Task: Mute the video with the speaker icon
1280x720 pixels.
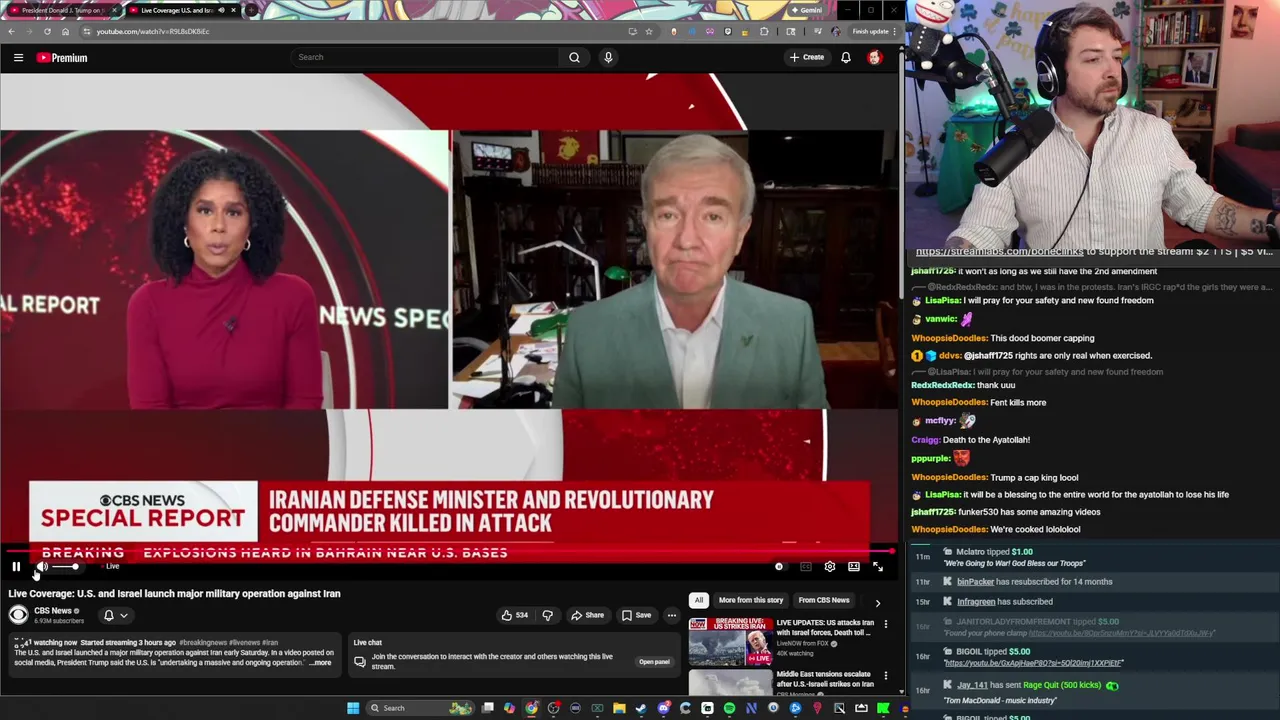Action: point(42,567)
